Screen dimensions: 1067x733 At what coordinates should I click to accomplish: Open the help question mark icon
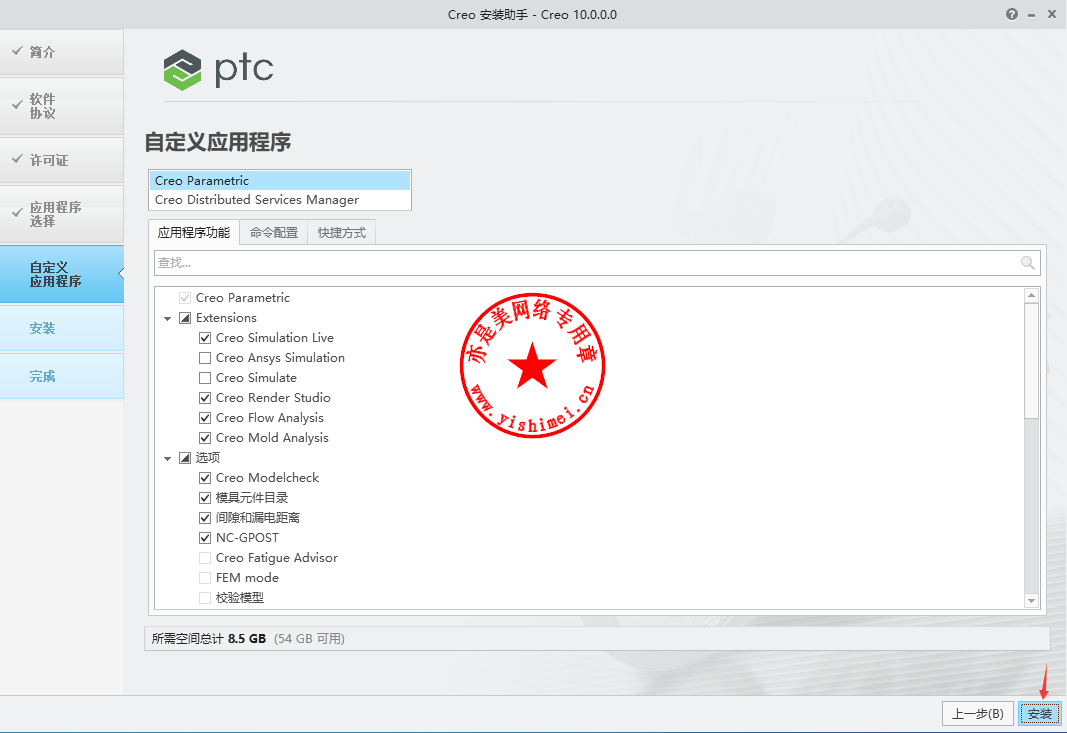pyautogui.click(x=1012, y=14)
